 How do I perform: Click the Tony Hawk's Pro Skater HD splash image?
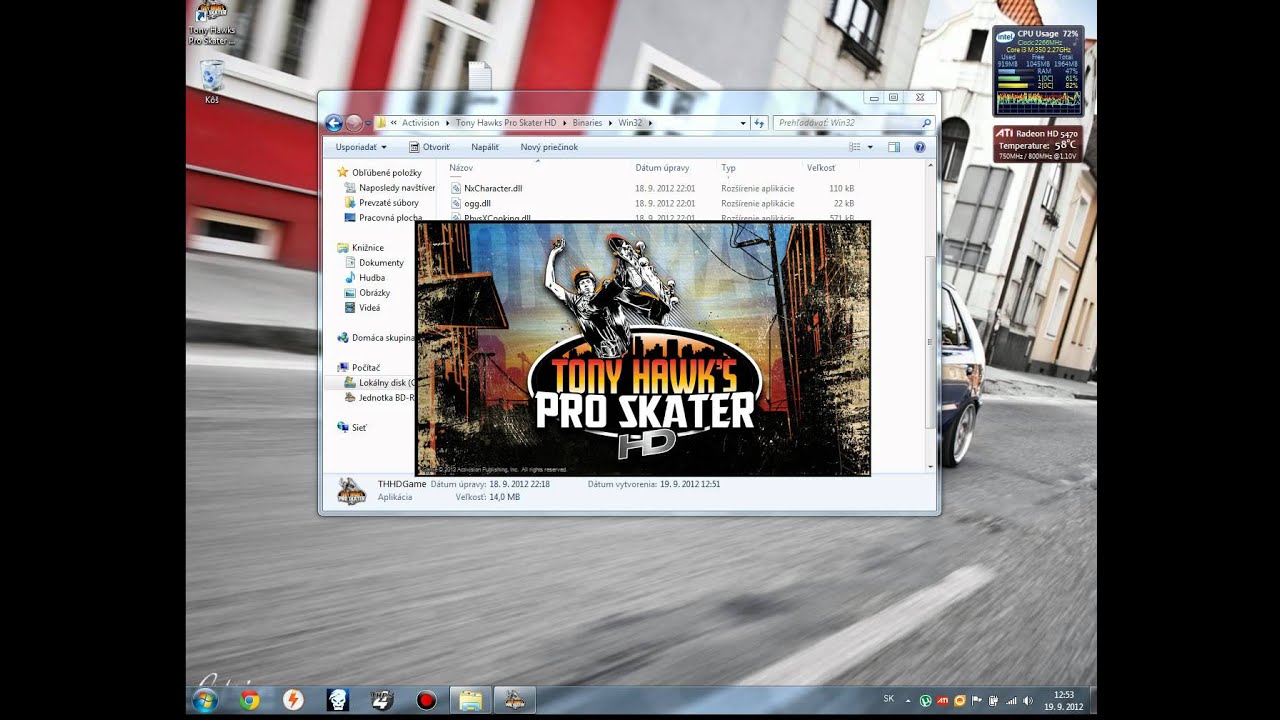[643, 348]
